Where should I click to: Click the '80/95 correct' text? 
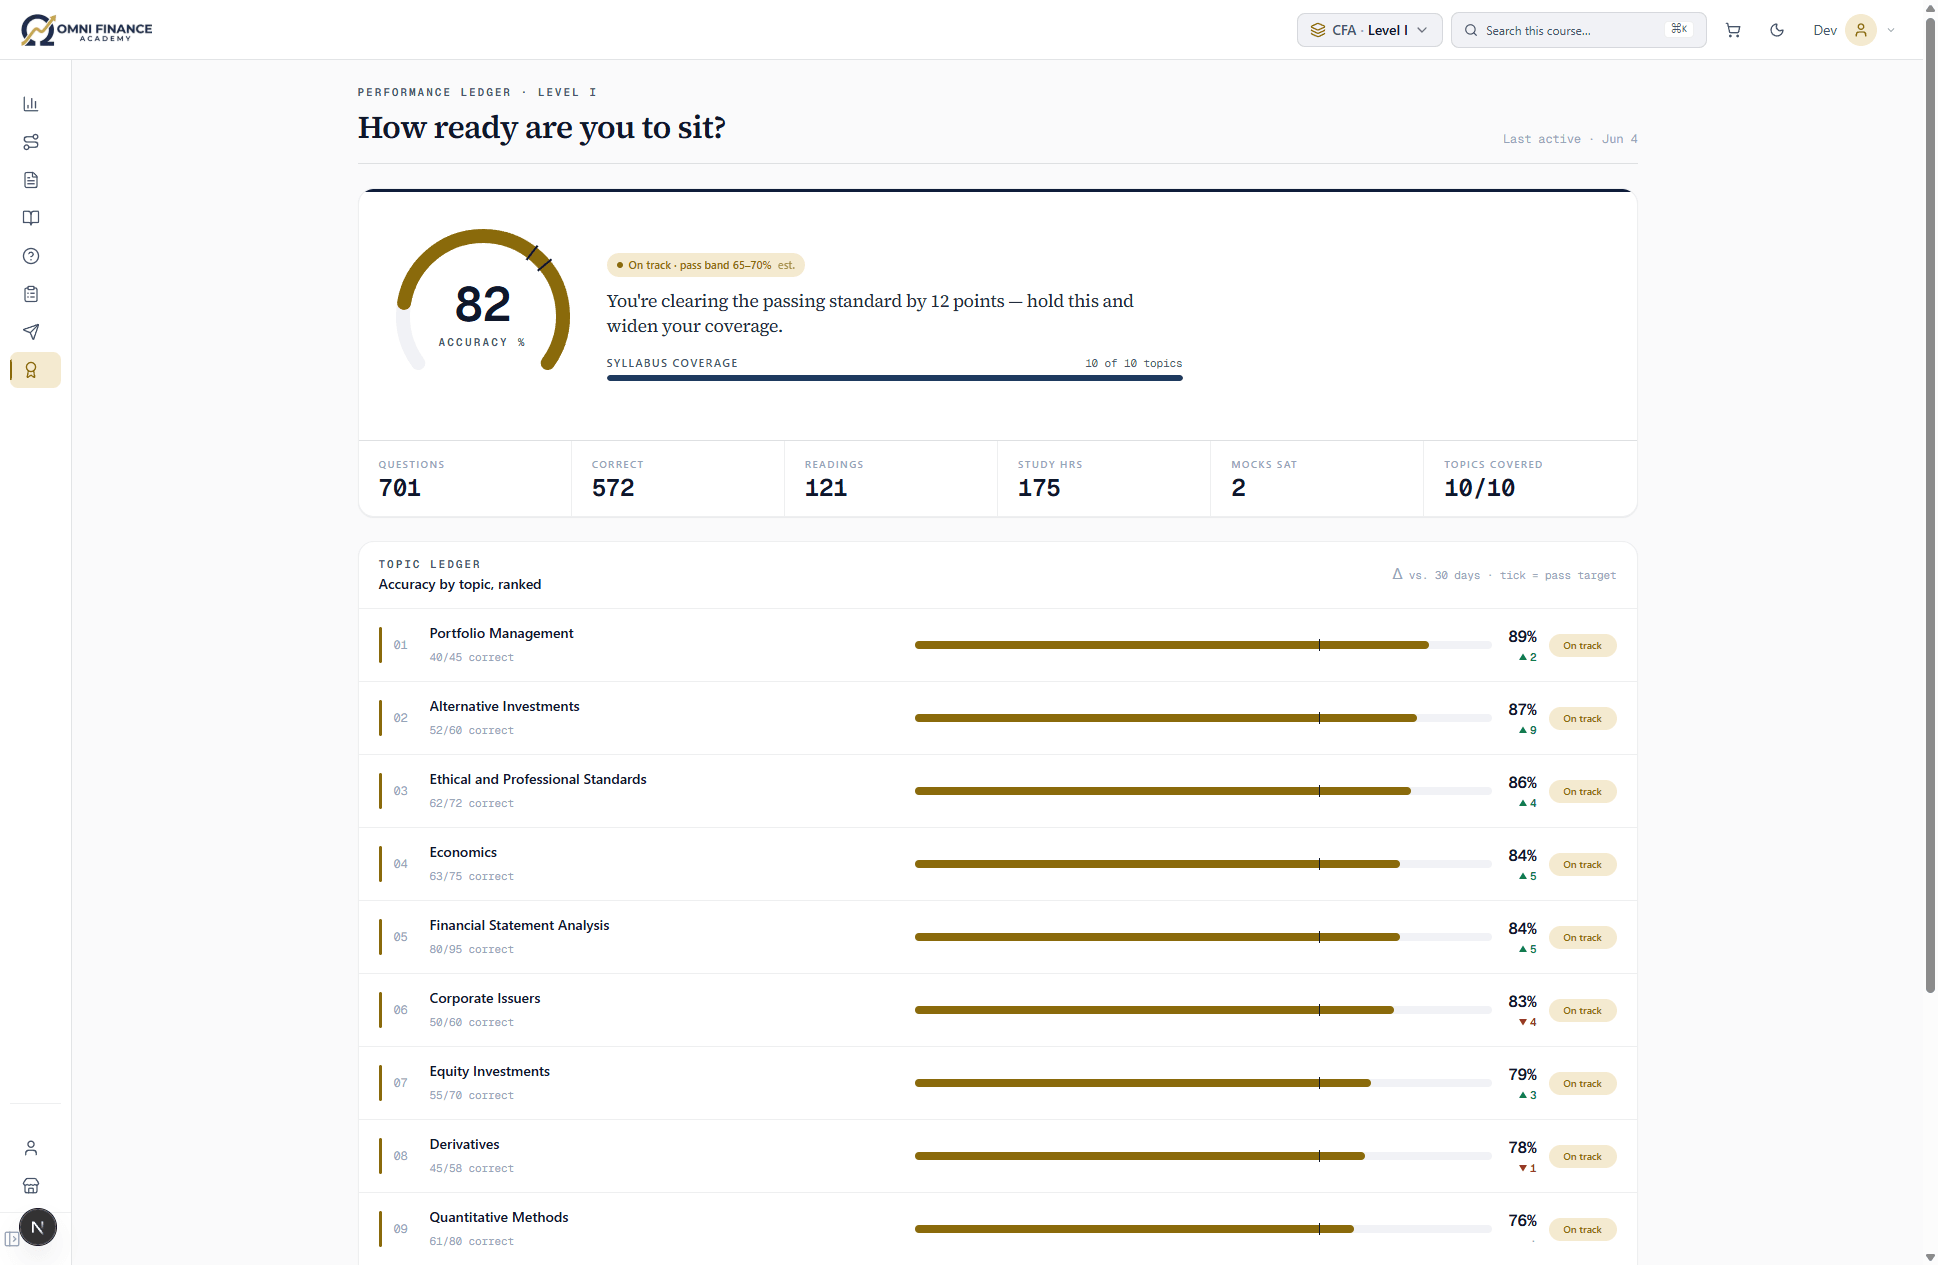[472, 950]
